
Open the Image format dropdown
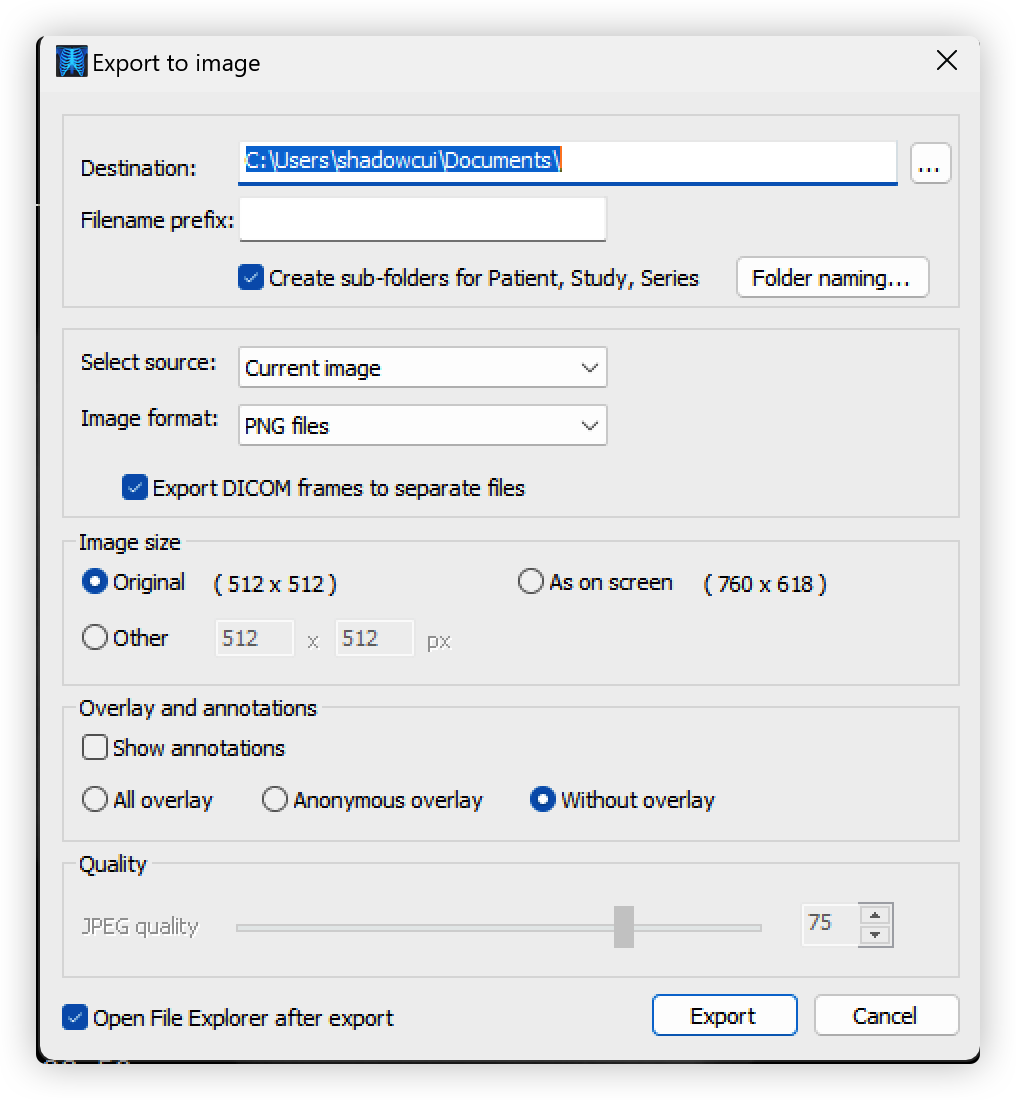422,425
